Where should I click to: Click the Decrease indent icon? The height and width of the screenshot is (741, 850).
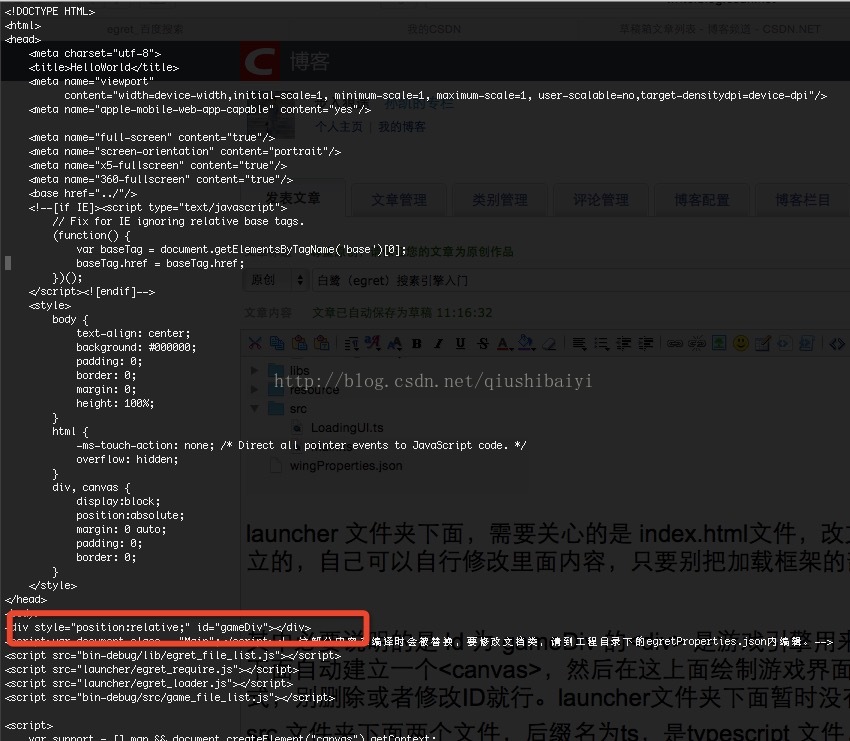(x=623, y=343)
